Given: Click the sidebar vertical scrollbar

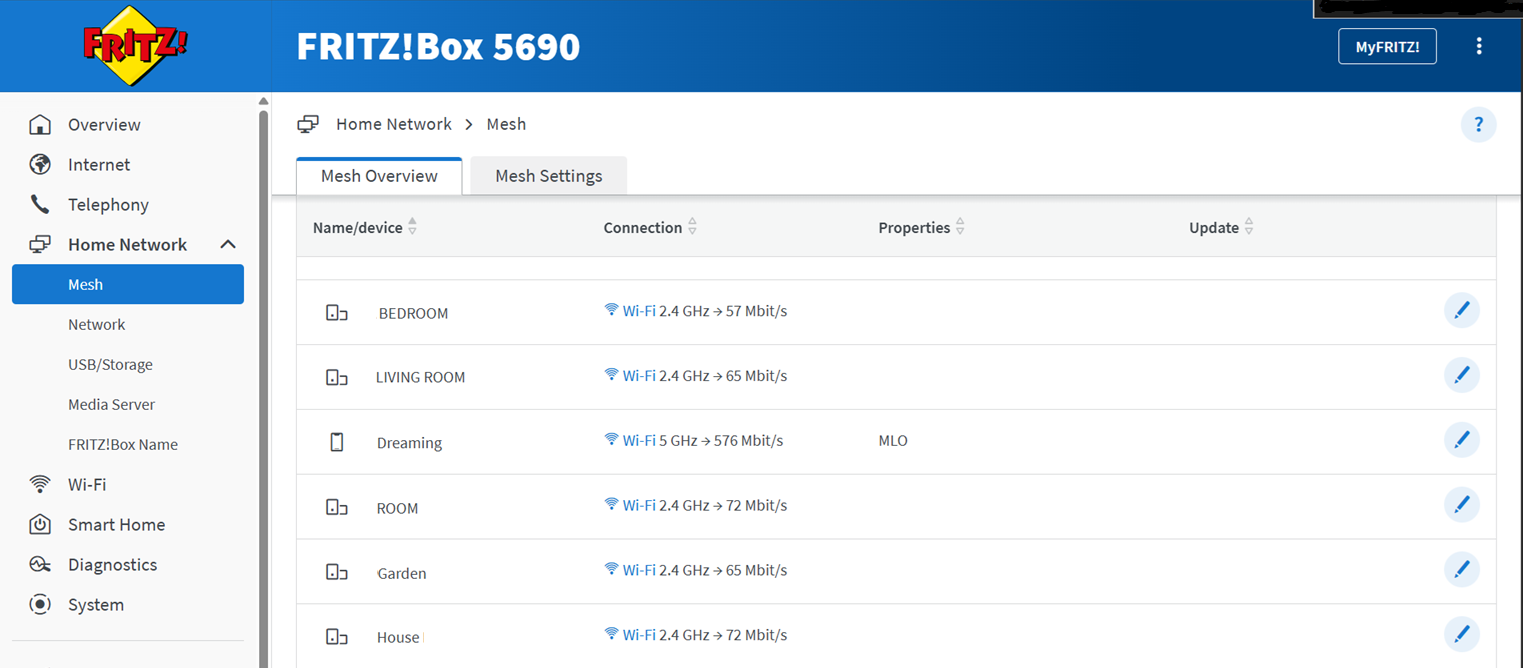Looking at the screenshot, I should coord(264,380).
